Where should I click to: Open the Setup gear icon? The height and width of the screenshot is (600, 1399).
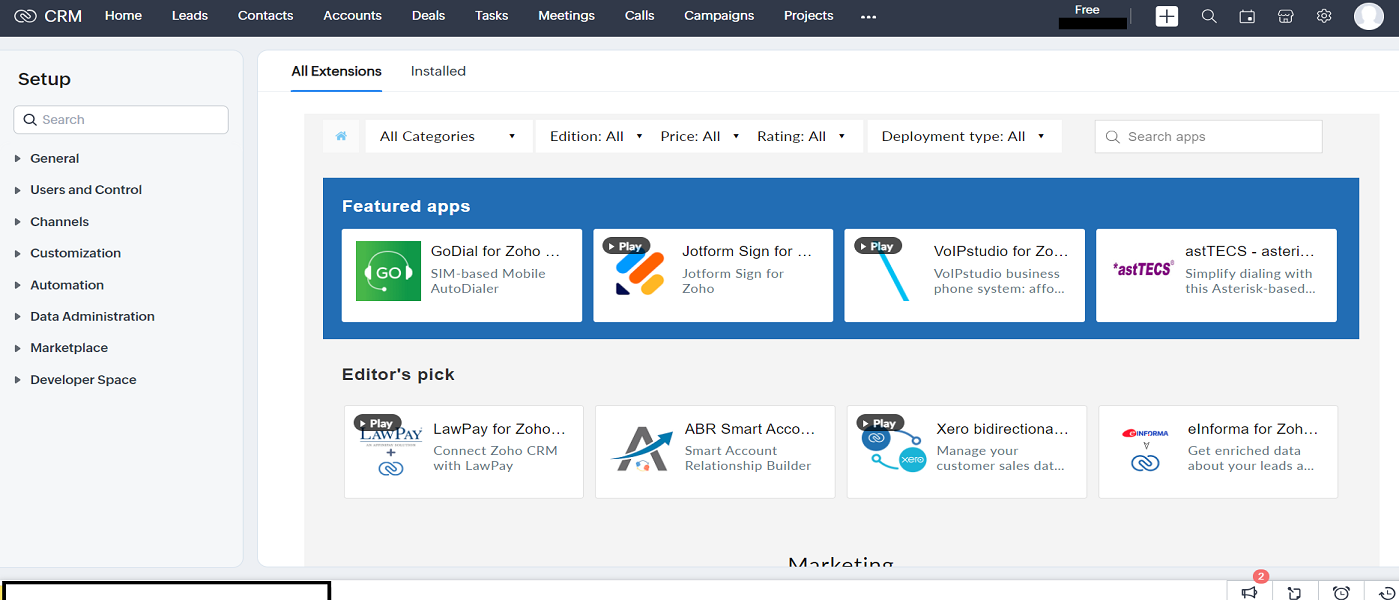(1324, 16)
